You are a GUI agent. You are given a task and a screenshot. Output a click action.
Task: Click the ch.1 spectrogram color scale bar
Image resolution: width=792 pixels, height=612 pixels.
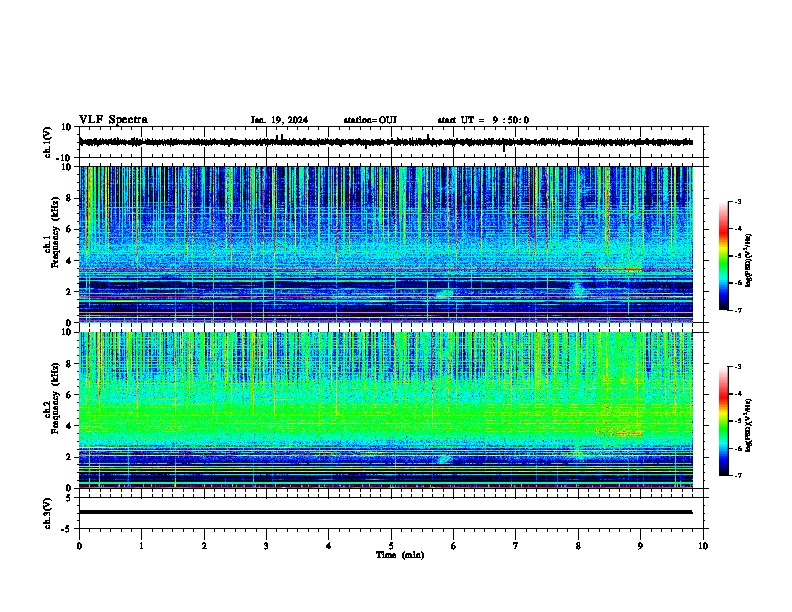click(x=724, y=256)
